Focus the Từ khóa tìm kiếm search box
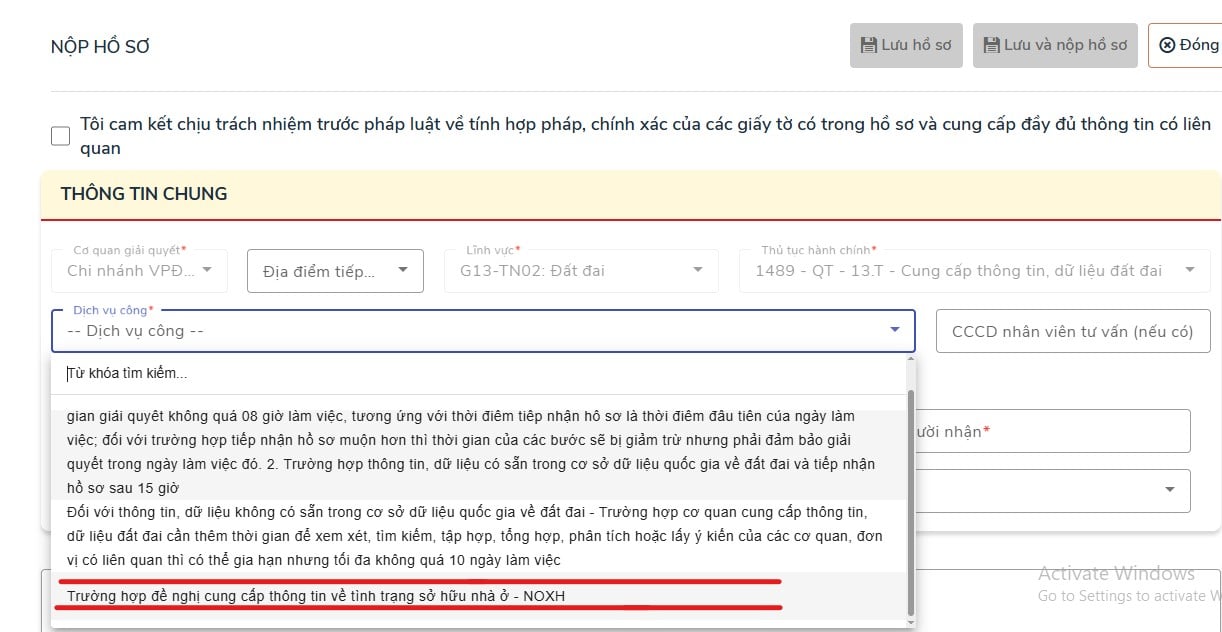This screenshot has width=1222, height=632. 482,373
